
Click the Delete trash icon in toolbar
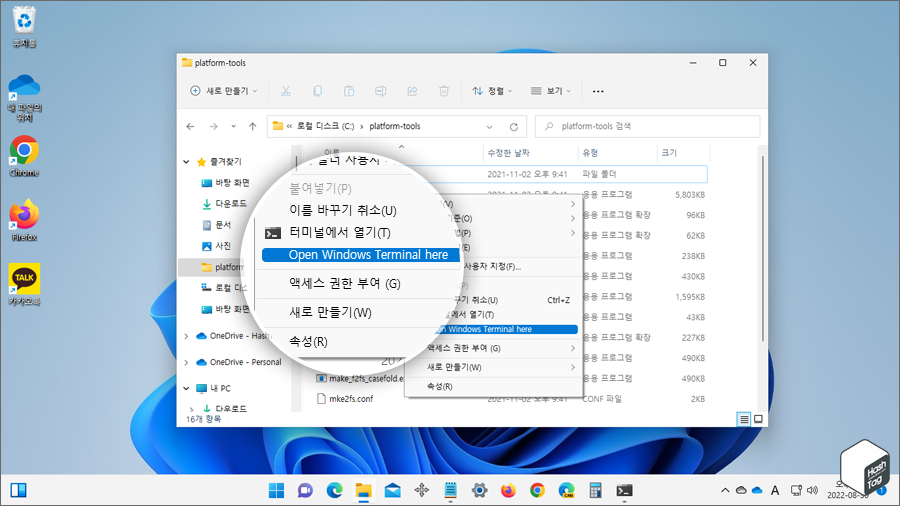pos(444,91)
